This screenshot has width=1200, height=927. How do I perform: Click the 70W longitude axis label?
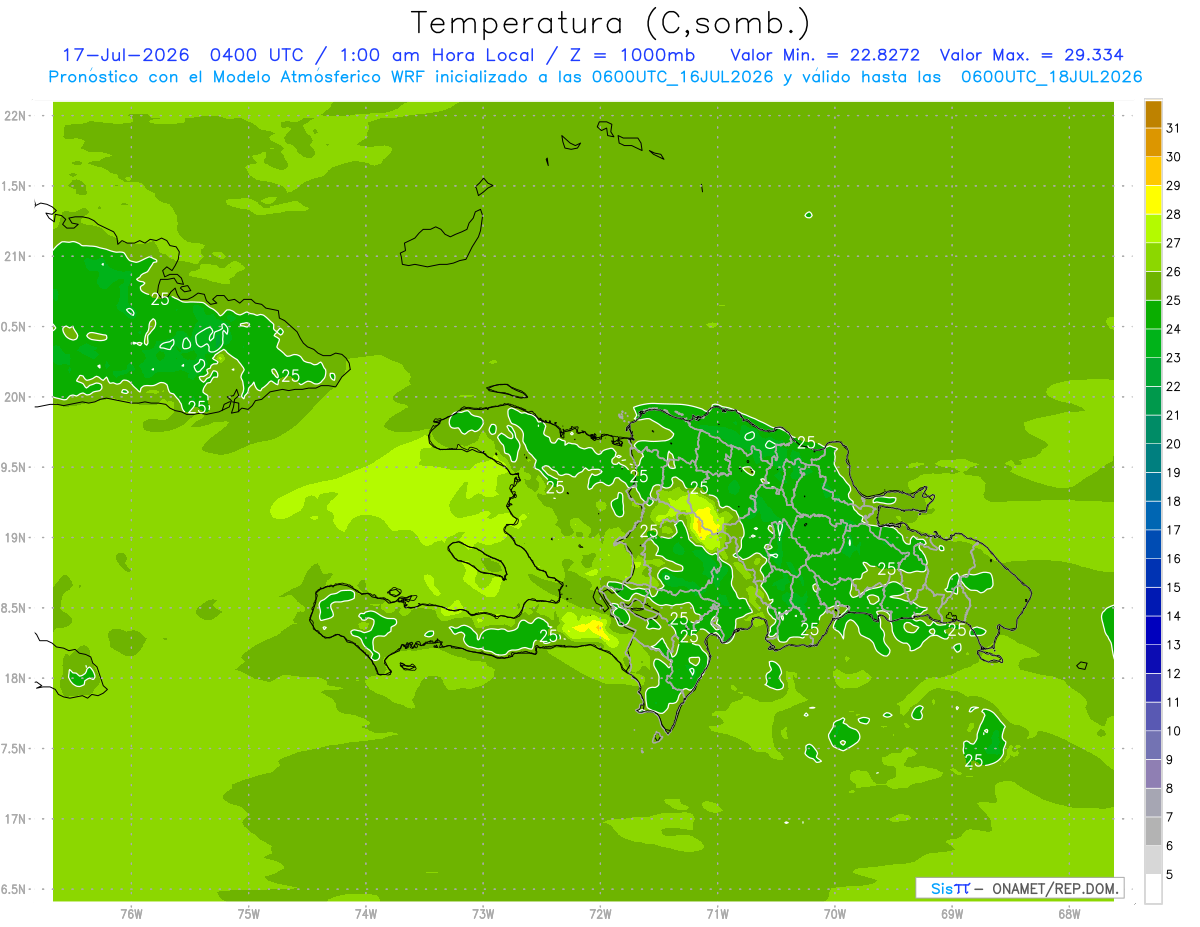[x=835, y=914]
